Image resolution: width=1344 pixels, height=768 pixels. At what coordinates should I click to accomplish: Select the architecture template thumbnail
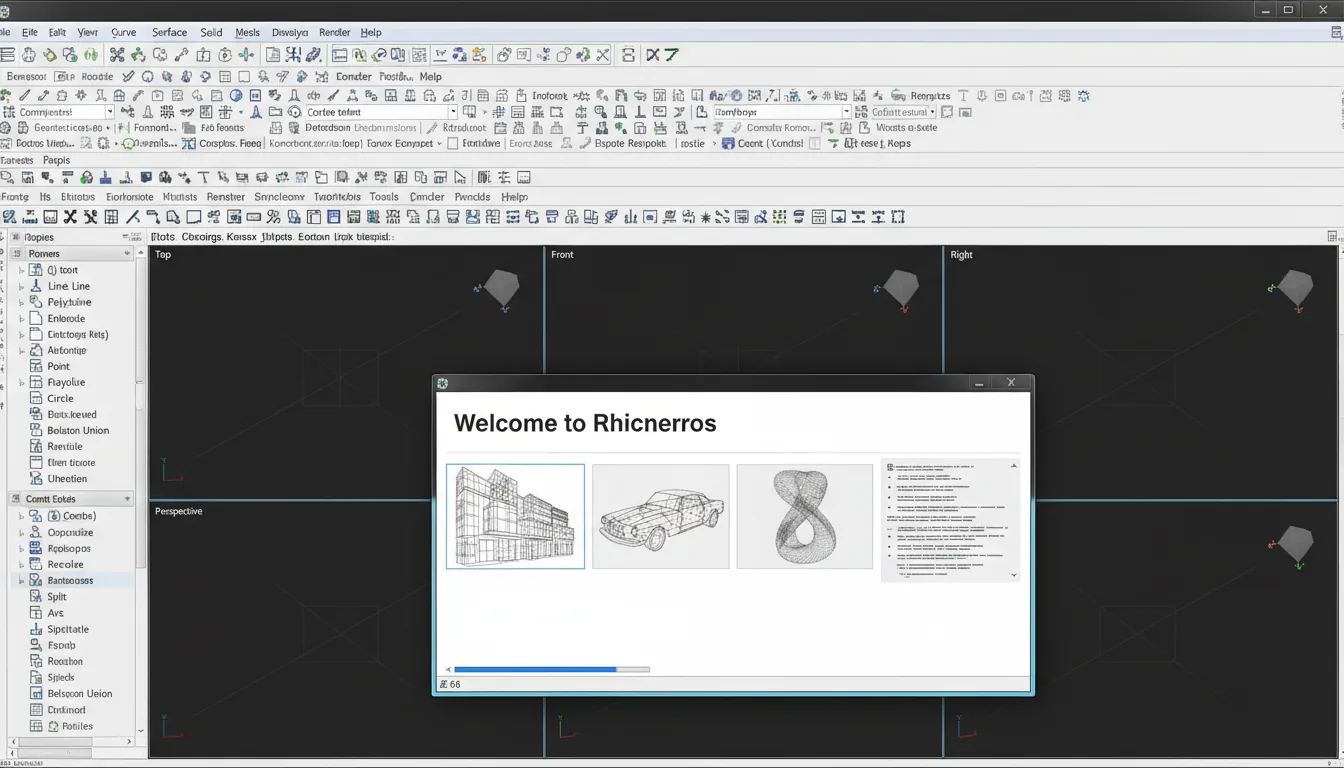point(515,516)
